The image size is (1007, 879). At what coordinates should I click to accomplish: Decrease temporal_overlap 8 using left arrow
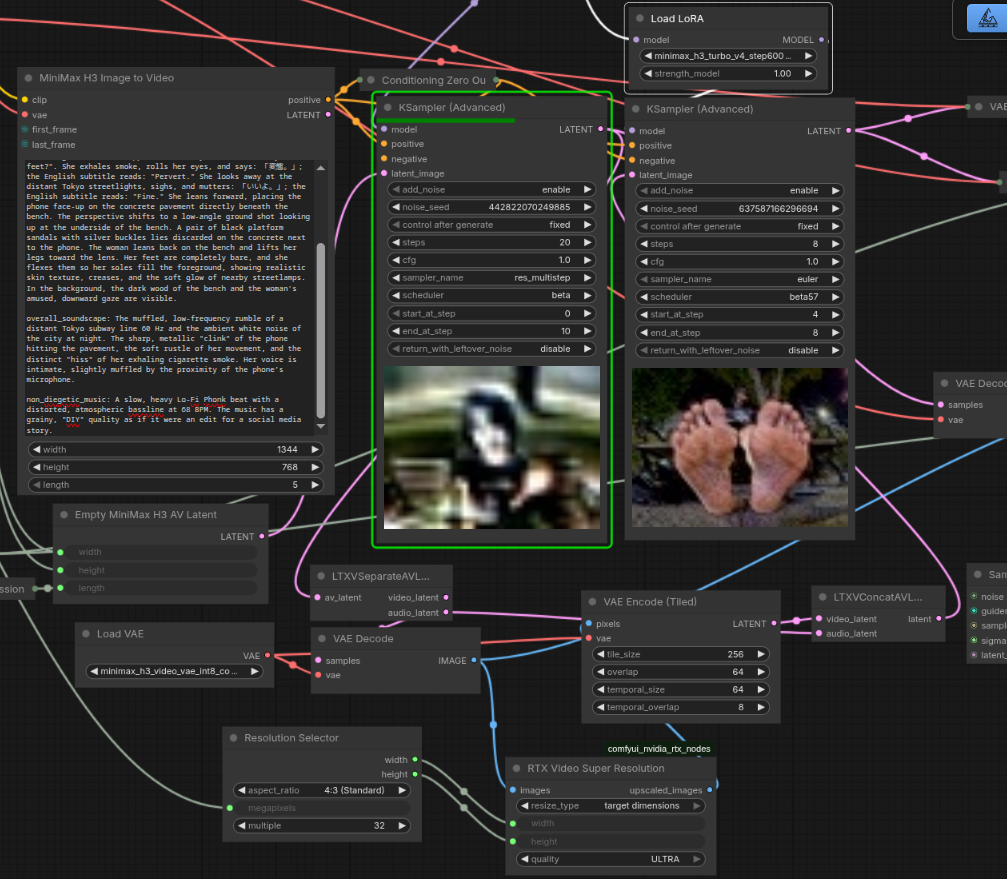click(x=600, y=707)
